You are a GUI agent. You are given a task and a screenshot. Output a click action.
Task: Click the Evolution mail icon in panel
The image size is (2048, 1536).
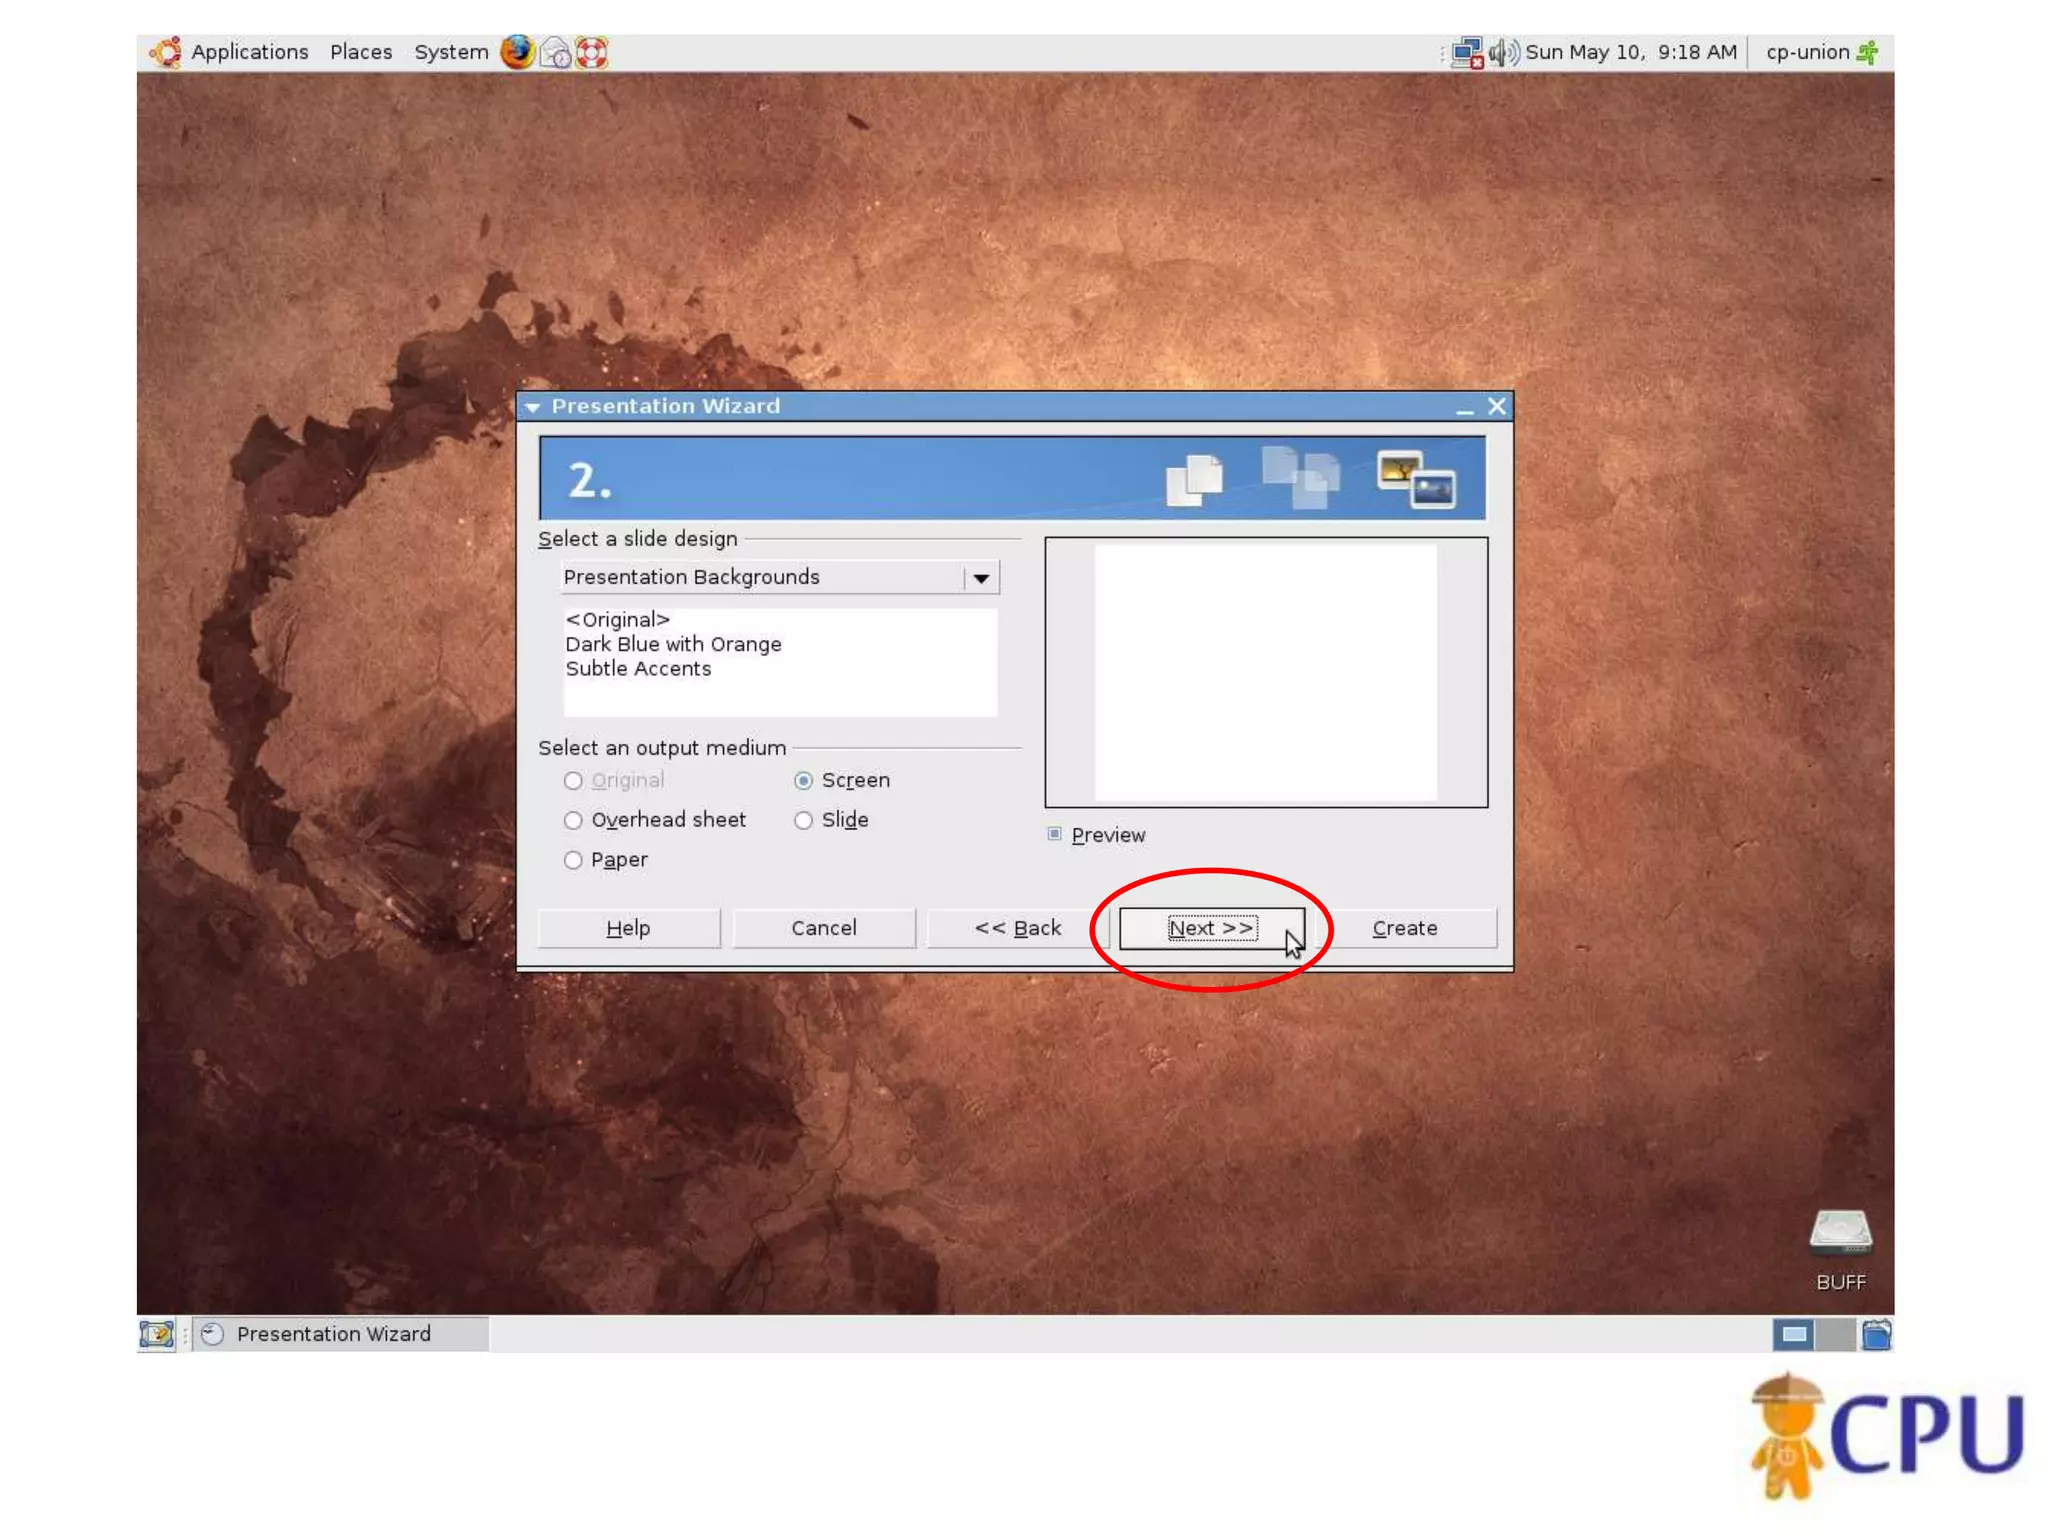(555, 52)
